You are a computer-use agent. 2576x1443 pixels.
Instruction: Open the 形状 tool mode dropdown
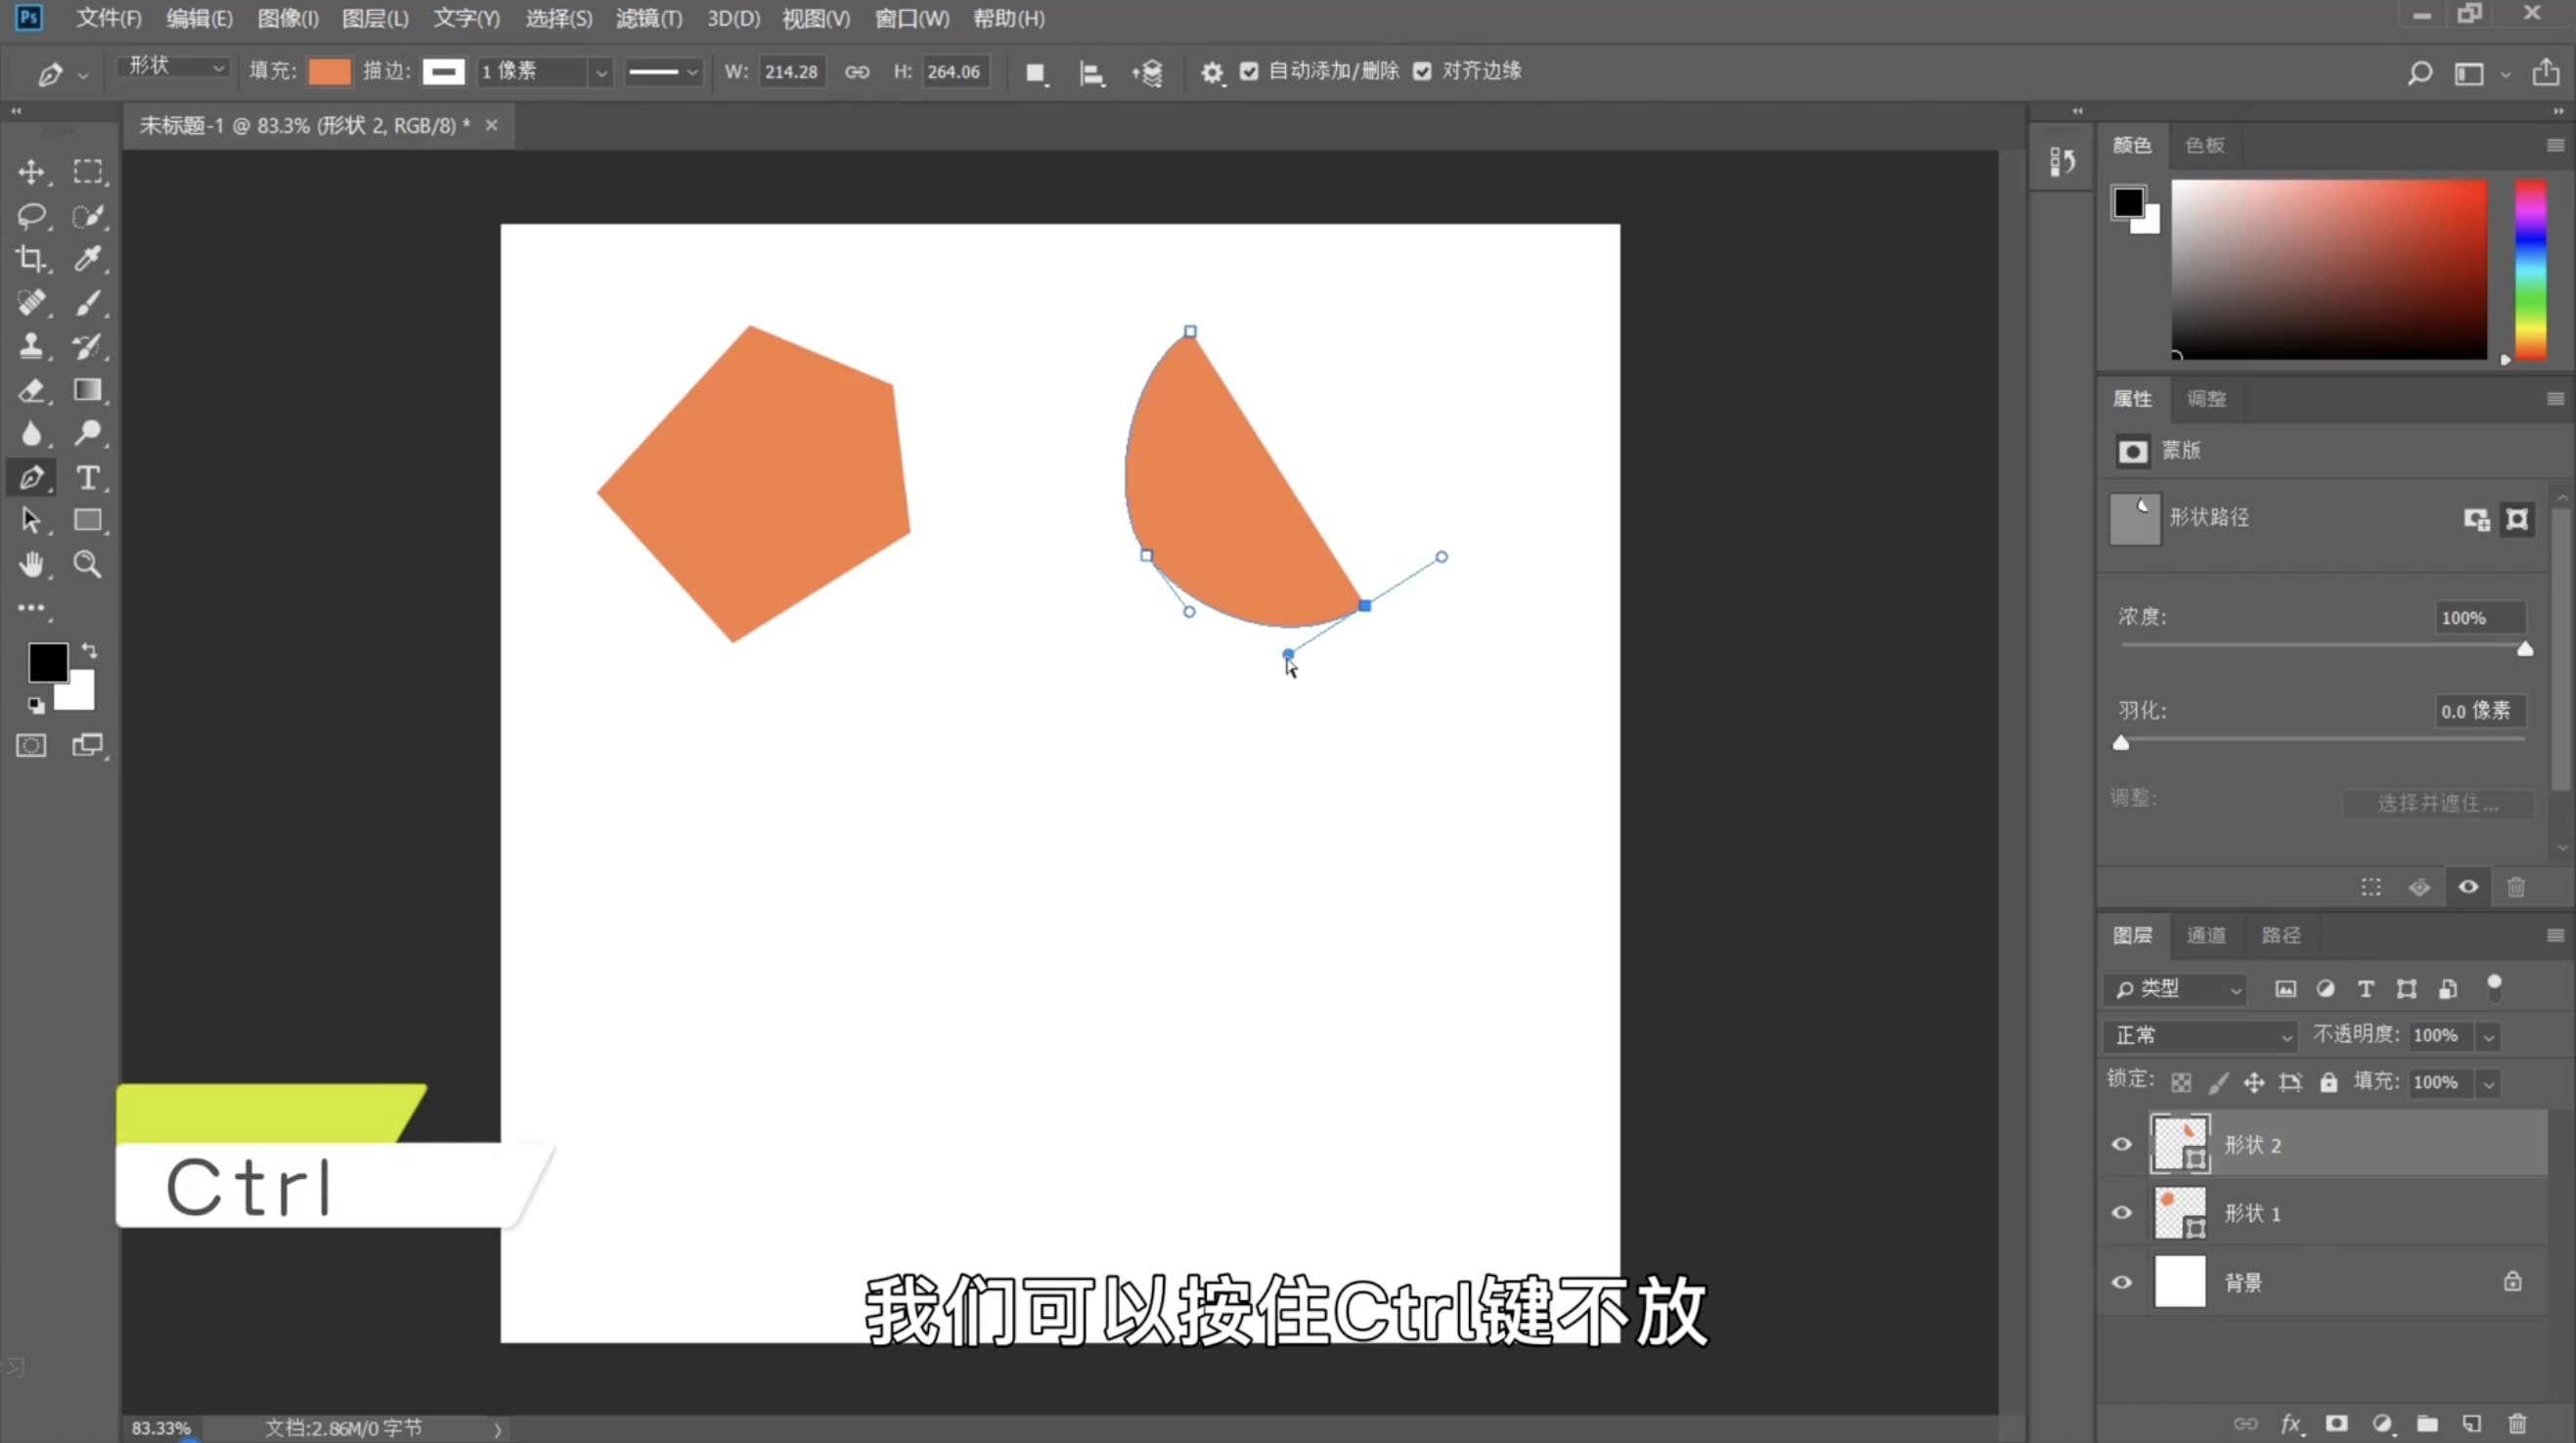(174, 67)
